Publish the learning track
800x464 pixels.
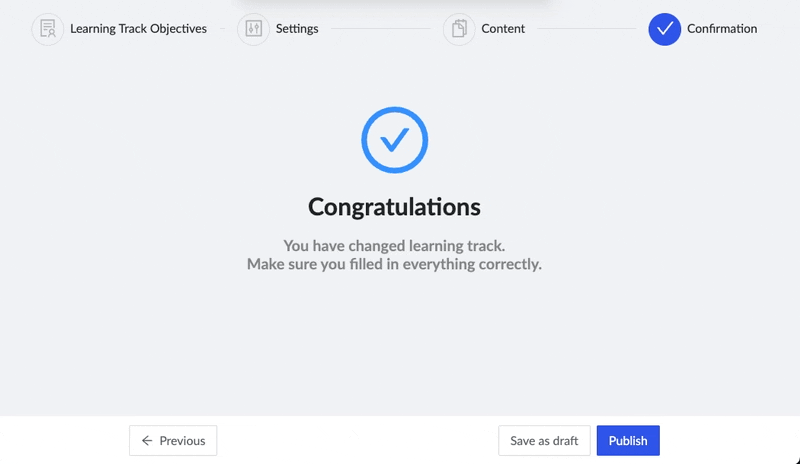click(628, 441)
